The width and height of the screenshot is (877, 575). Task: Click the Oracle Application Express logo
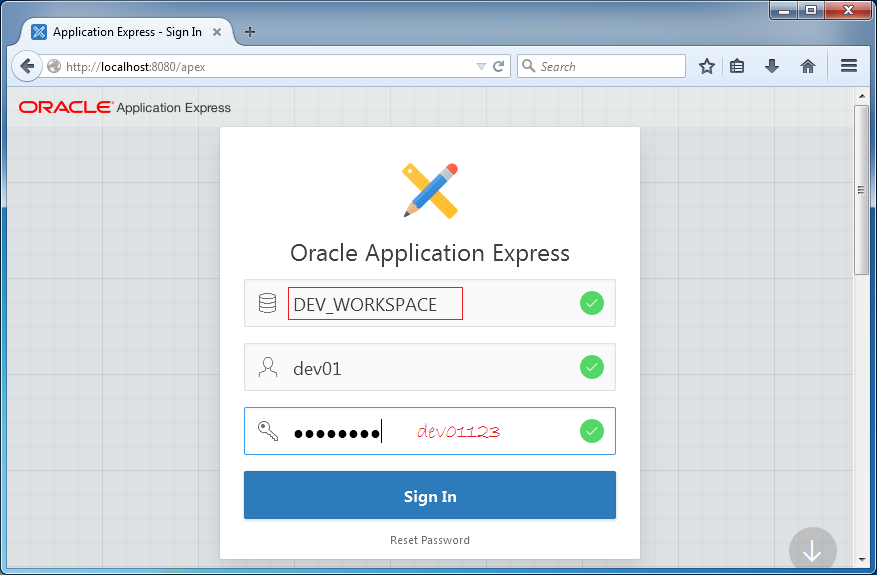coord(125,107)
